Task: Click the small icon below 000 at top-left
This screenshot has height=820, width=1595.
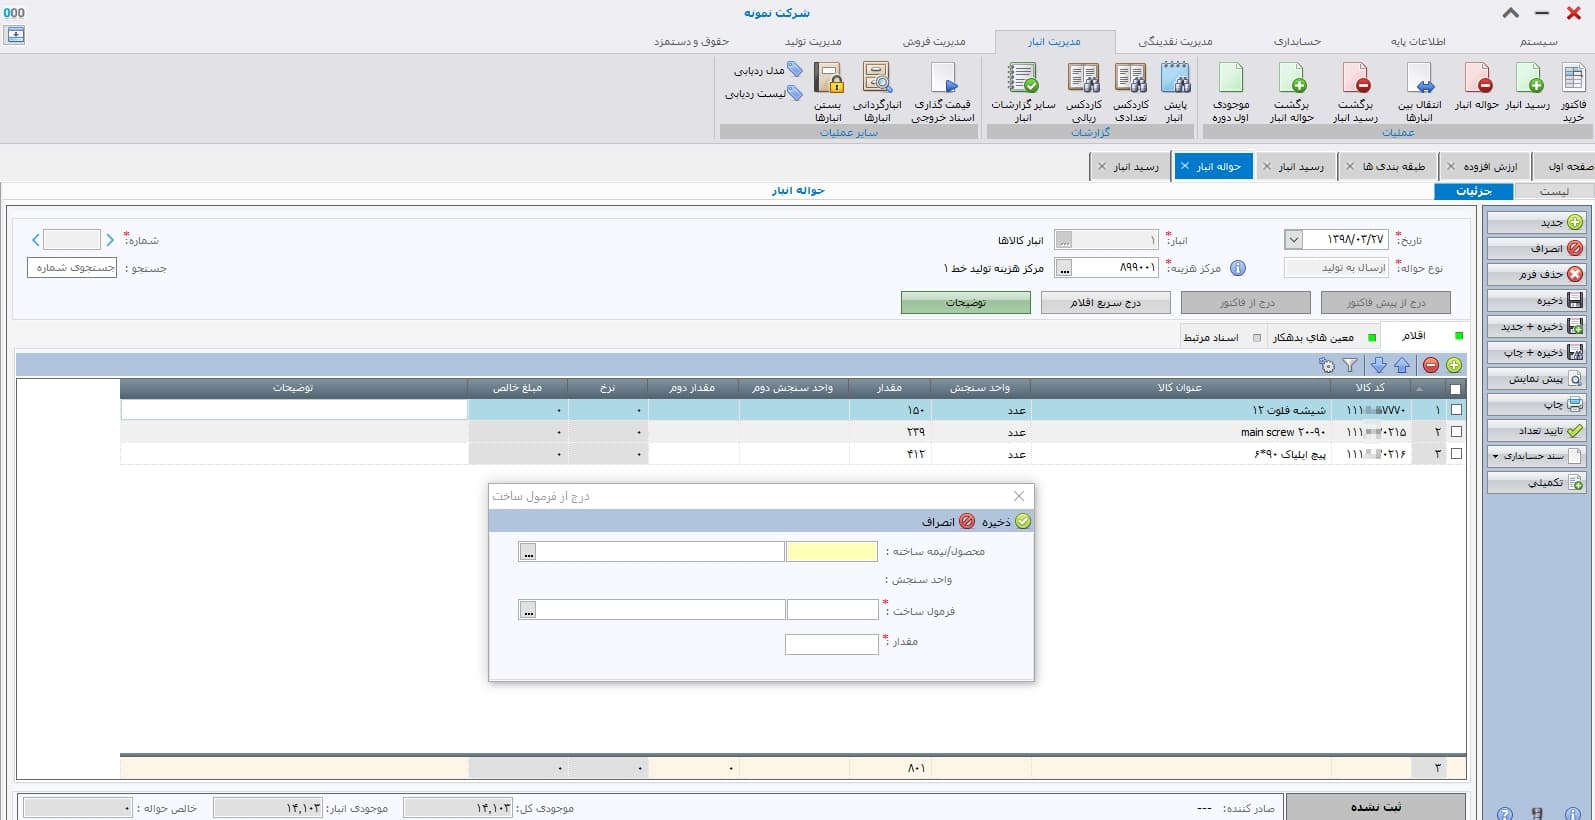Action: pos(15,35)
